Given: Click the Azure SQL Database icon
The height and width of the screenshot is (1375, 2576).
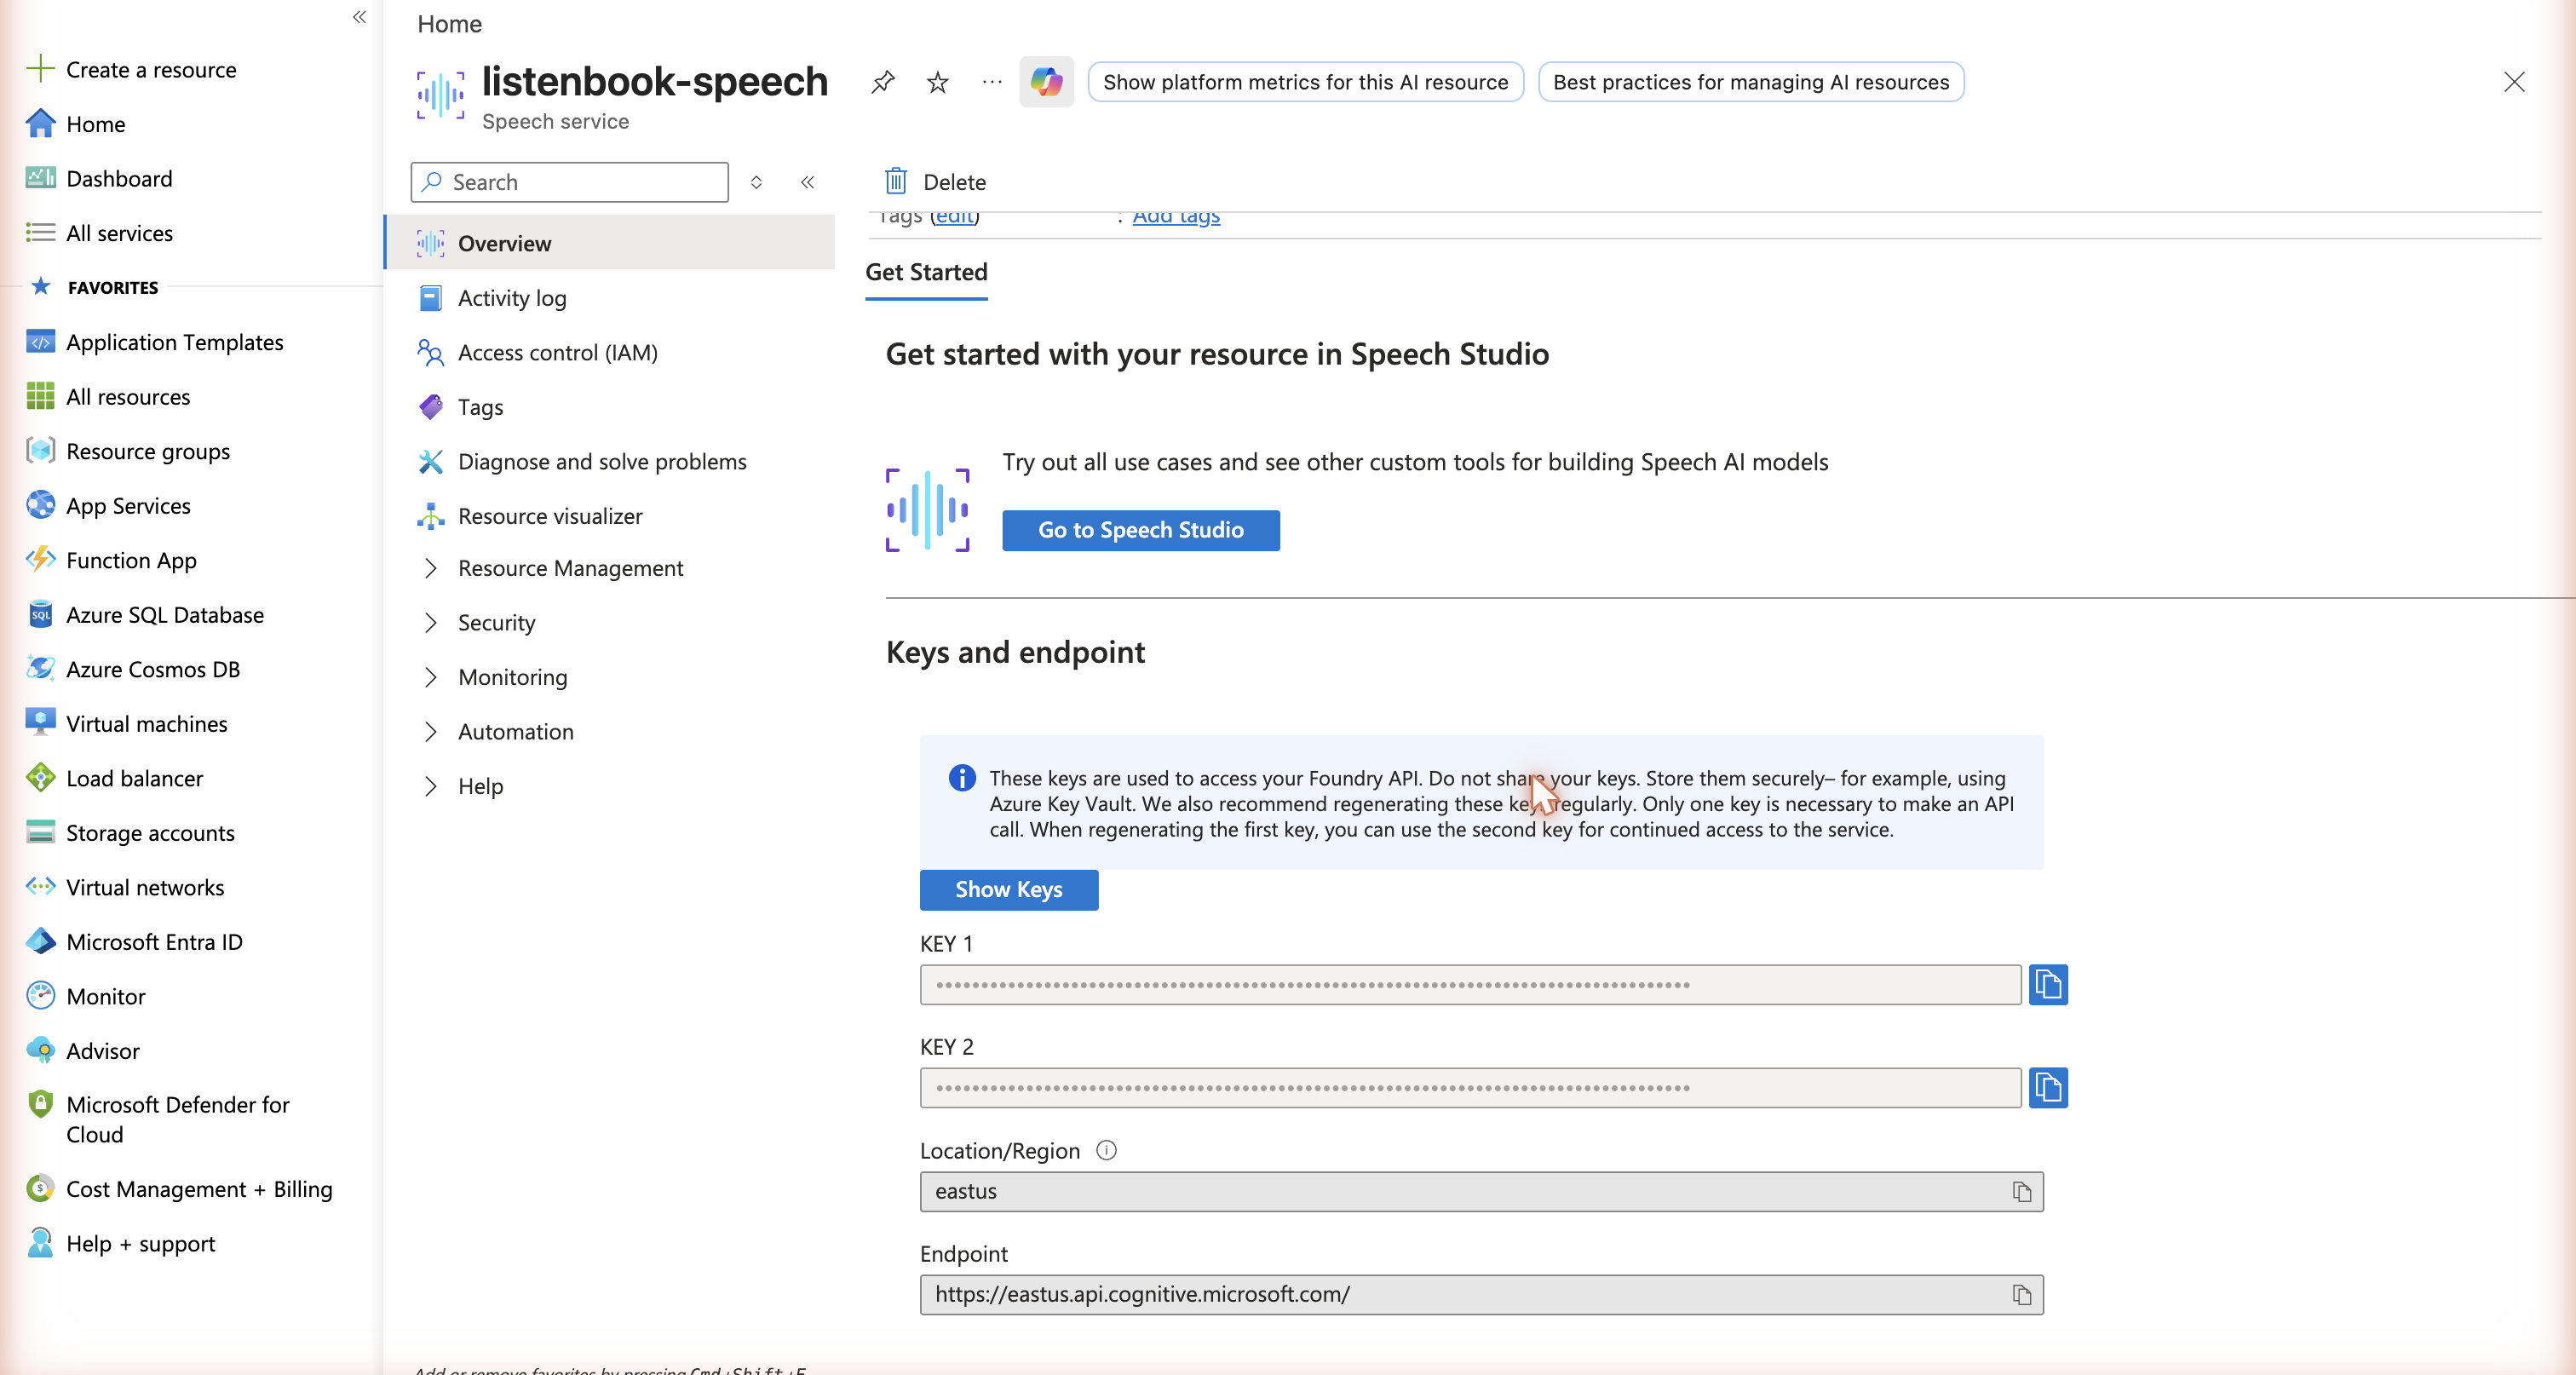Looking at the screenshot, I should 40,614.
